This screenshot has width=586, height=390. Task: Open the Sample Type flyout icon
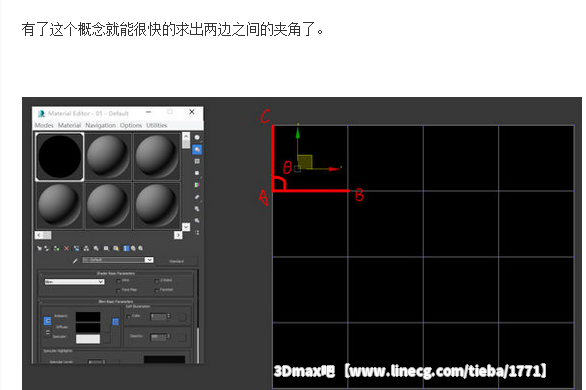197,137
